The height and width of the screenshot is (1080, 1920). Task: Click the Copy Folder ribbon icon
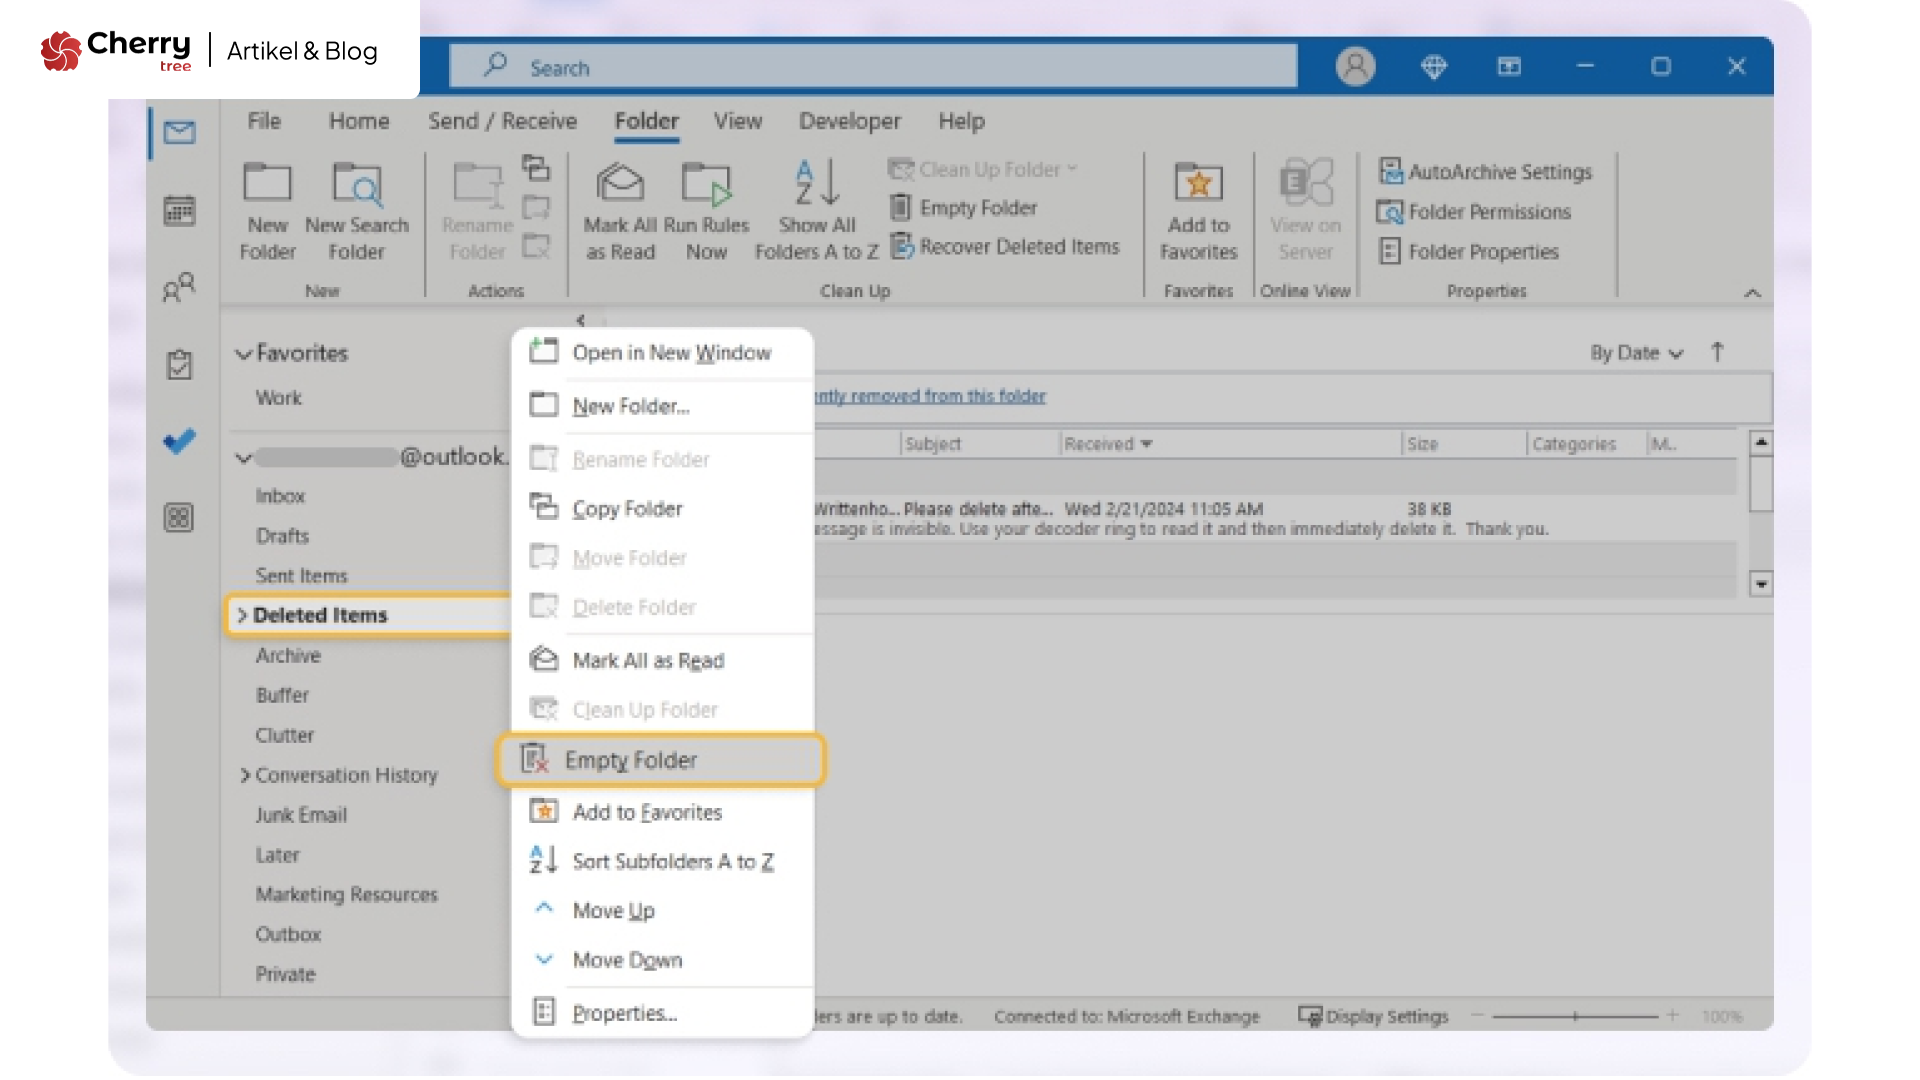(x=536, y=168)
